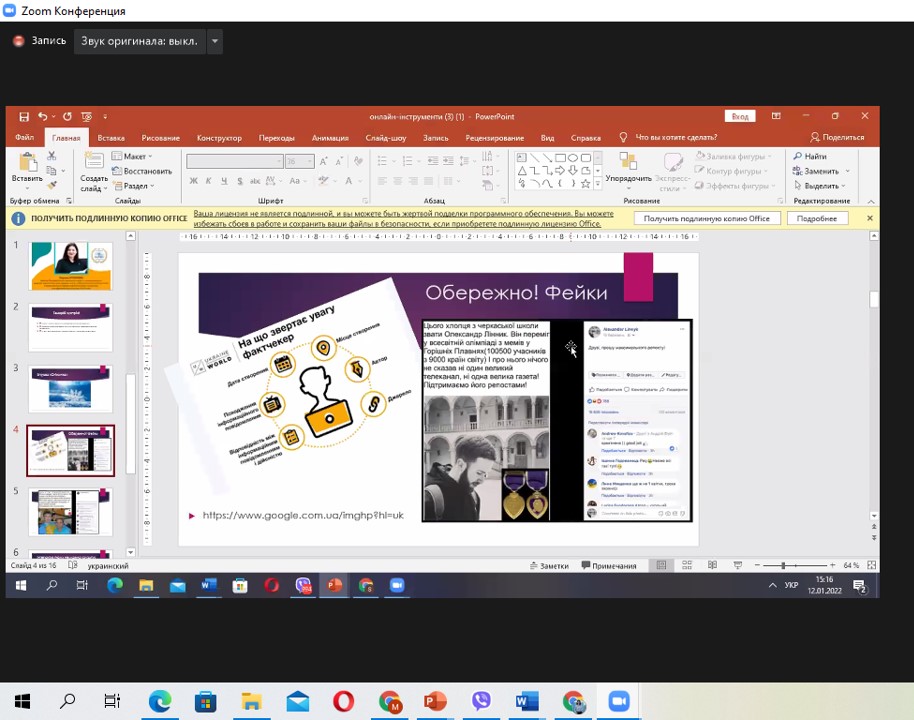Expand the Макет layout dropdown

tap(135, 156)
